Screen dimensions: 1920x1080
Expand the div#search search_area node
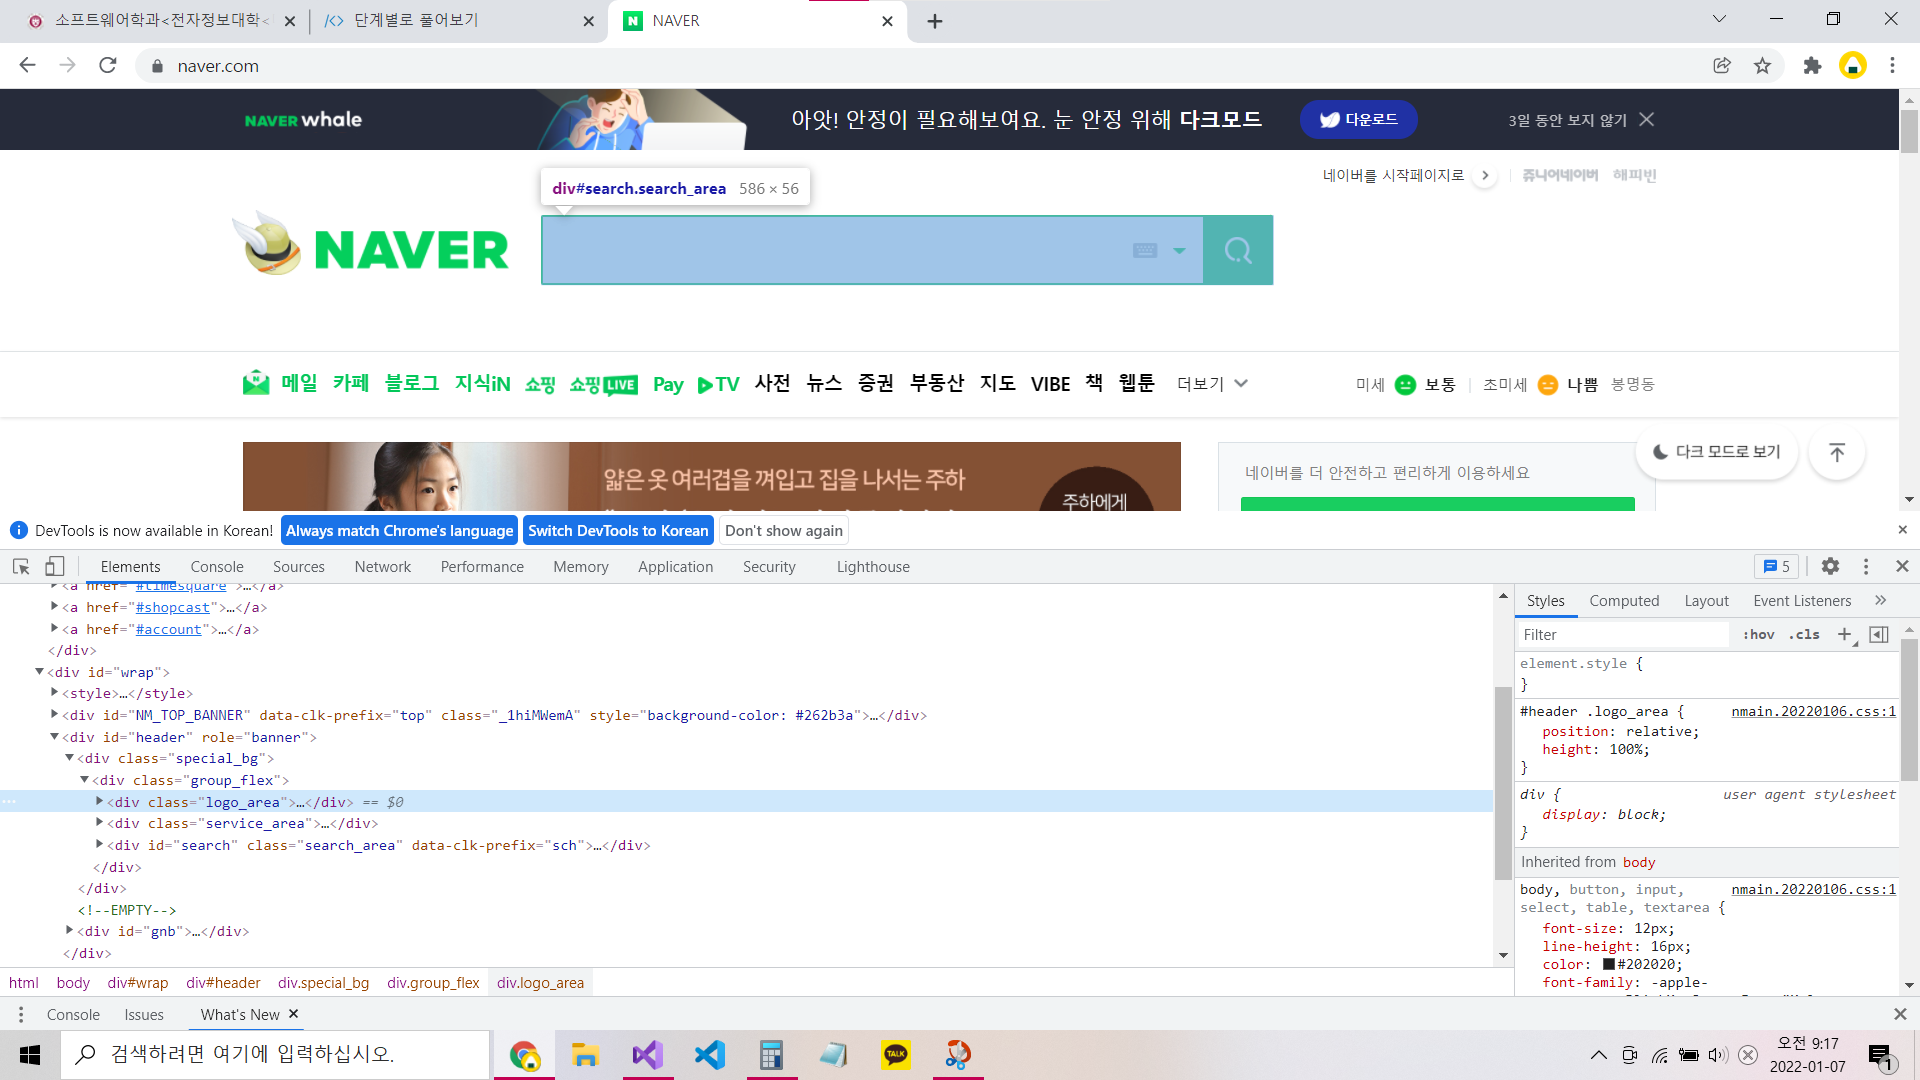coord(99,845)
